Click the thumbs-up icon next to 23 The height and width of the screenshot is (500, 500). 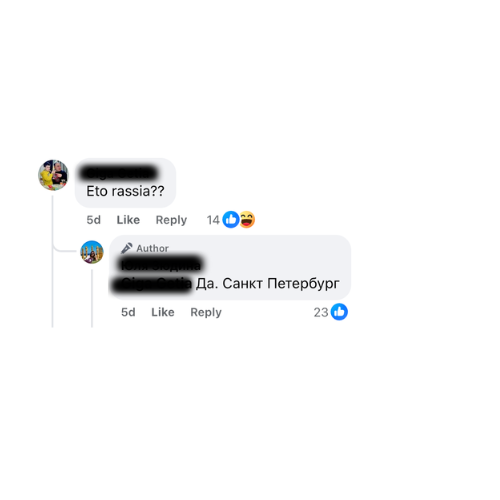339,312
